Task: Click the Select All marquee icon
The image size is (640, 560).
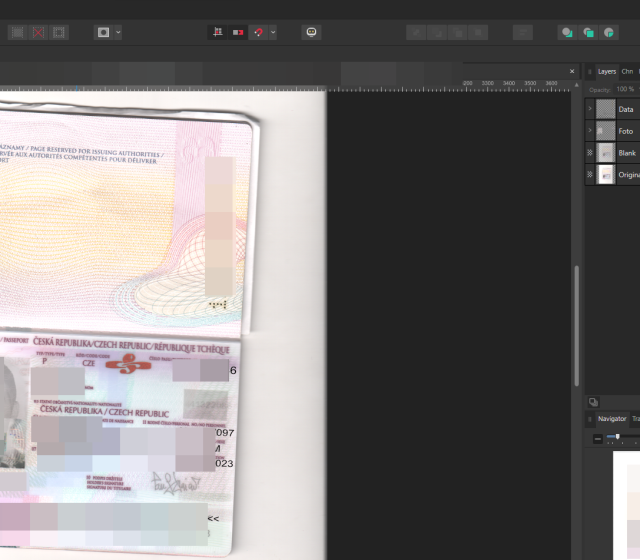Action: pyautogui.click(x=17, y=32)
